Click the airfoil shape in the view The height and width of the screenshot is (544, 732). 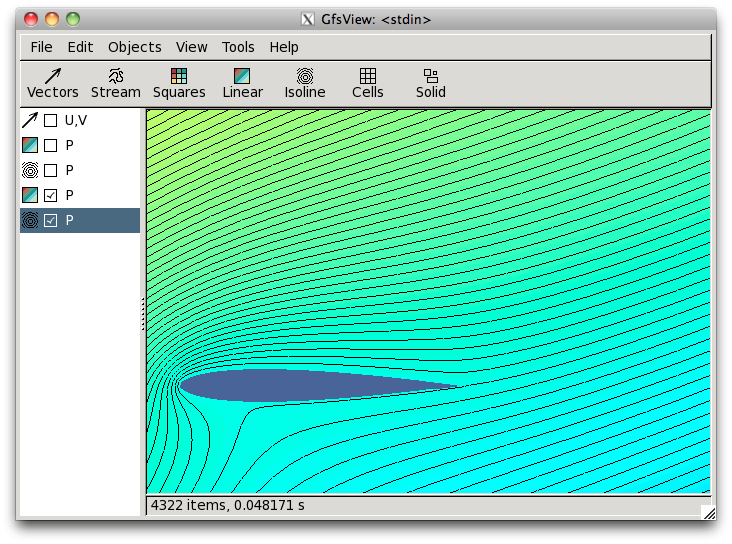299,386
